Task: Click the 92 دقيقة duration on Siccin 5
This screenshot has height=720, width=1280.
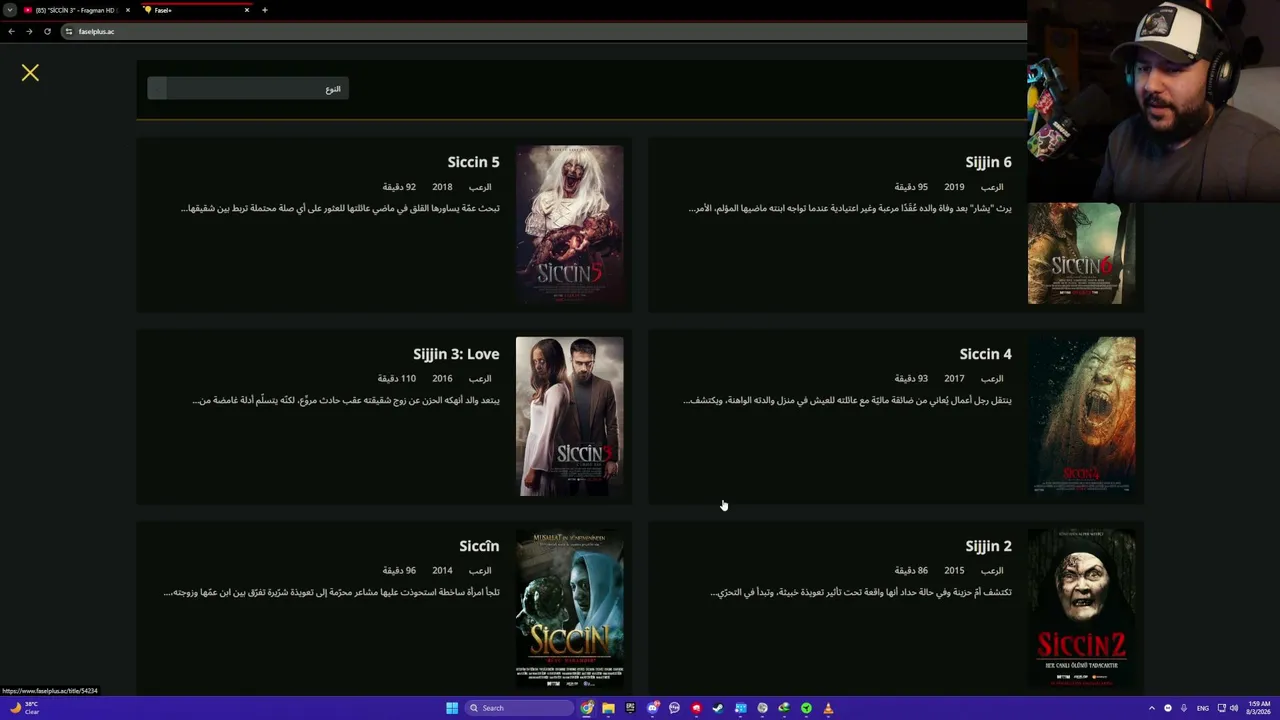Action: pos(399,187)
